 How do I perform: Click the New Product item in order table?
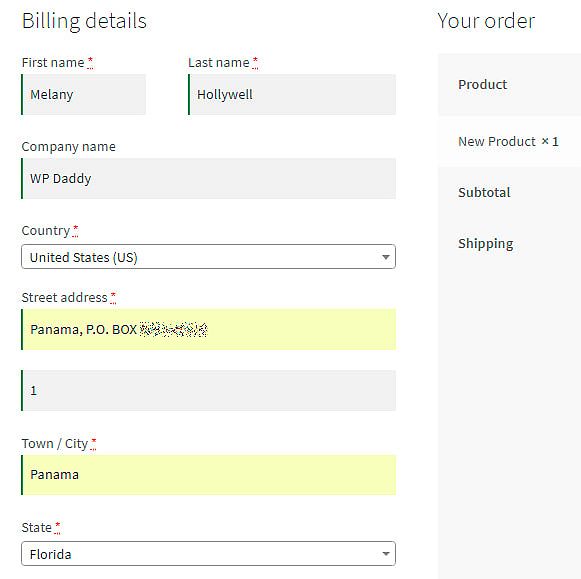[497, 142]
